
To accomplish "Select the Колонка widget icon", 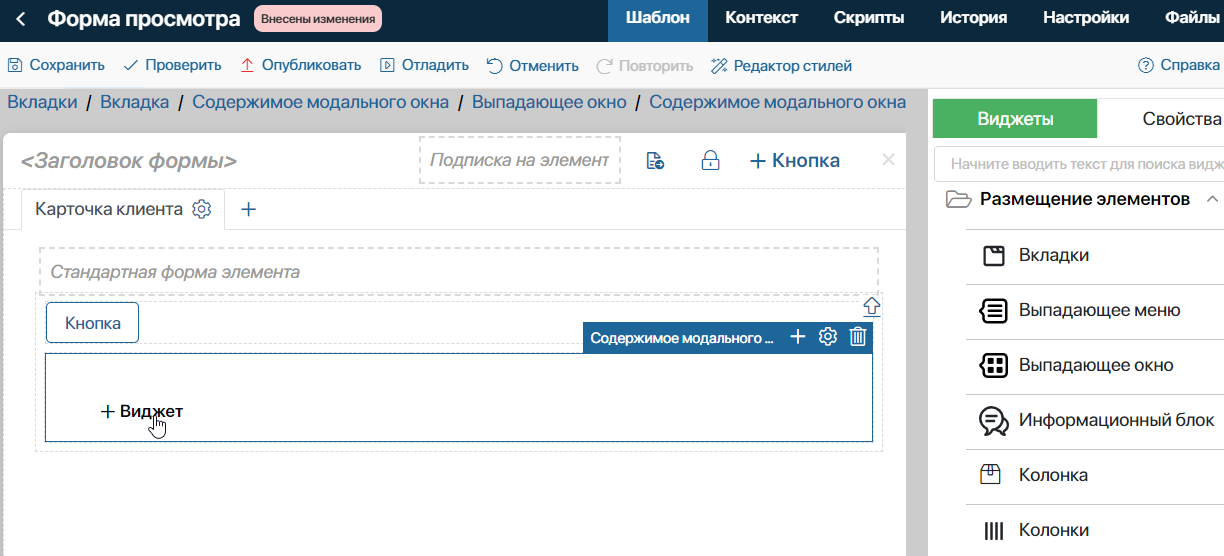I will pos(992,475).
